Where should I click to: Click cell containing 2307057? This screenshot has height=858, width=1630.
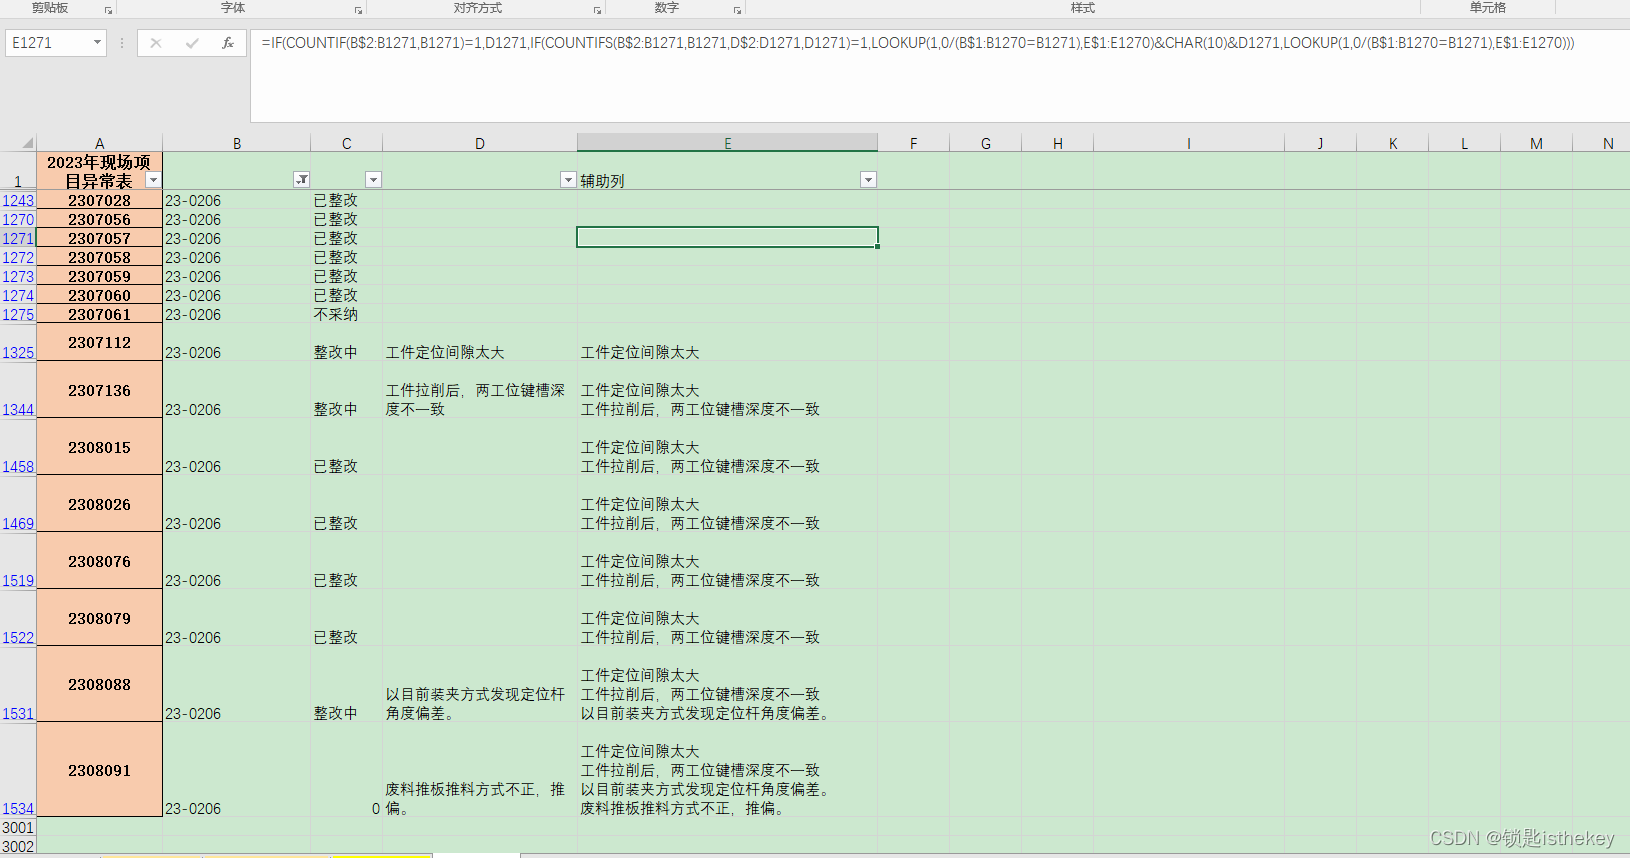[x=99, y=238]
